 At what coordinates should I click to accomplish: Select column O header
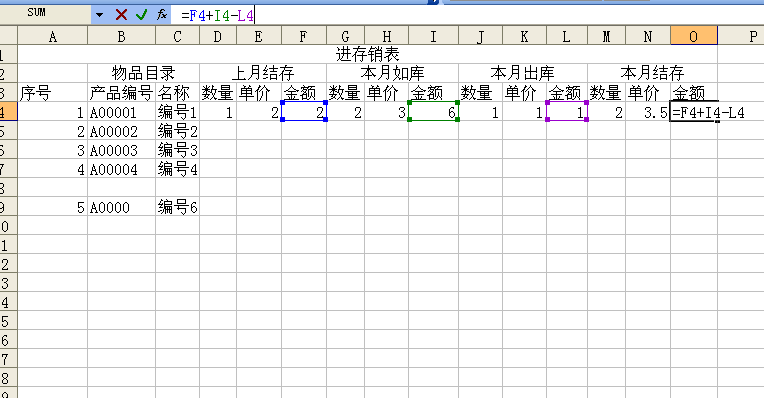(x=693, y=36)
